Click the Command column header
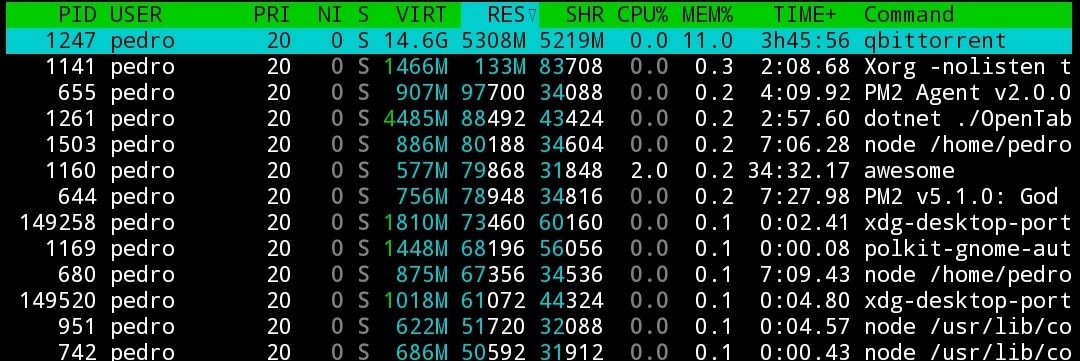 [x=909, y=14]
